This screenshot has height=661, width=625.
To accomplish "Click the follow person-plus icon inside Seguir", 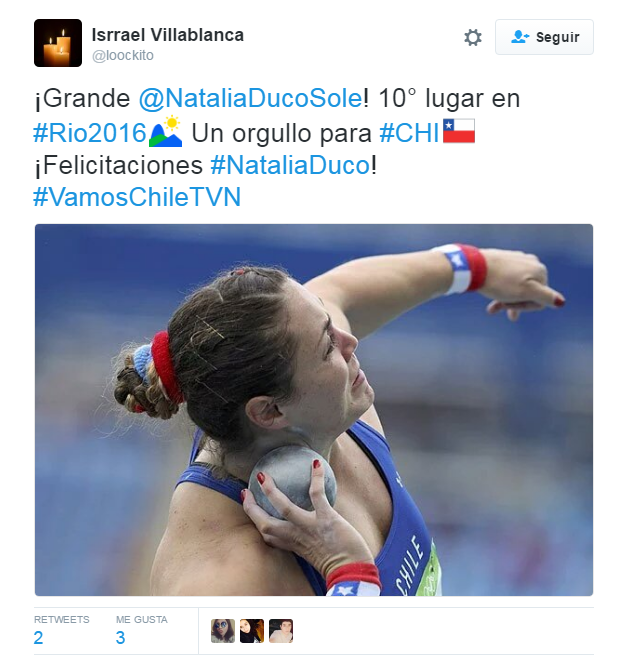I will (520, 37).
